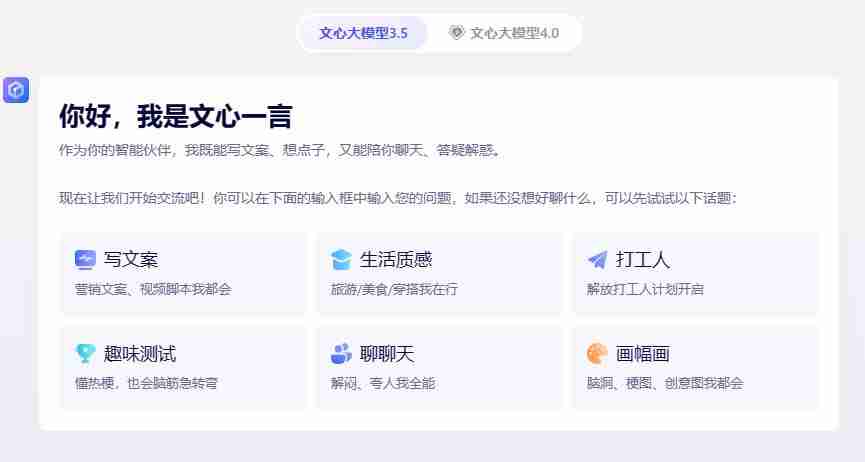
Task: Click the 文心一言 avatar icon
Action: pos(16,89)
